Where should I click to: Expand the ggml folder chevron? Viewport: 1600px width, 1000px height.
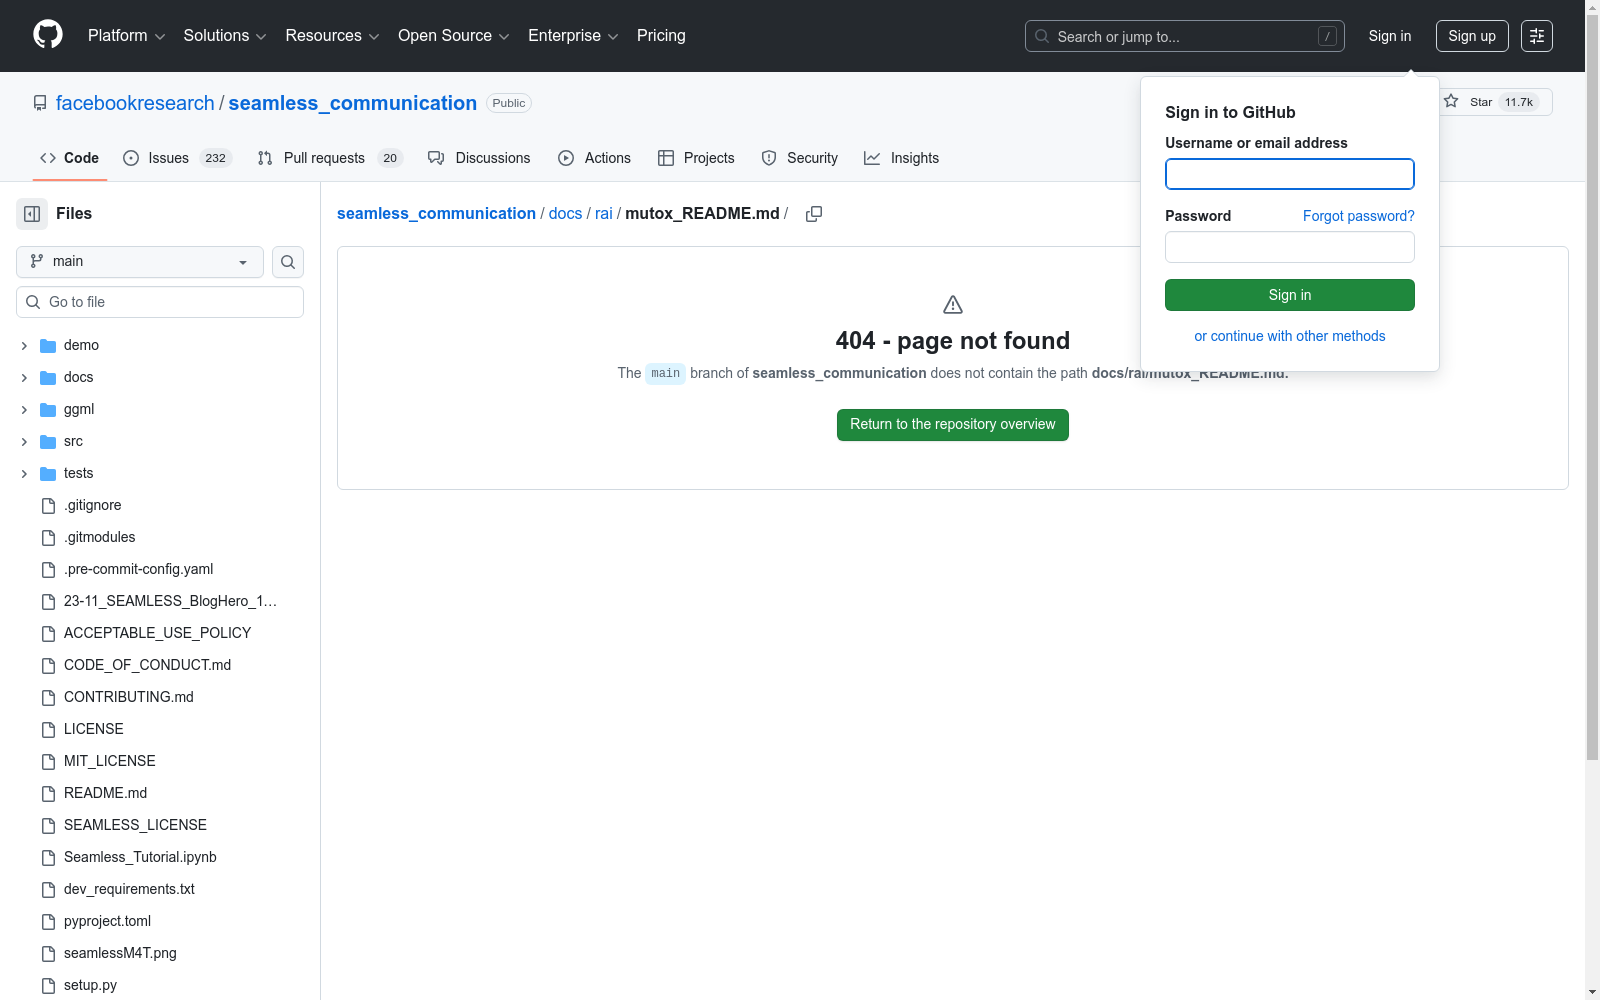(x=24, y=410)
